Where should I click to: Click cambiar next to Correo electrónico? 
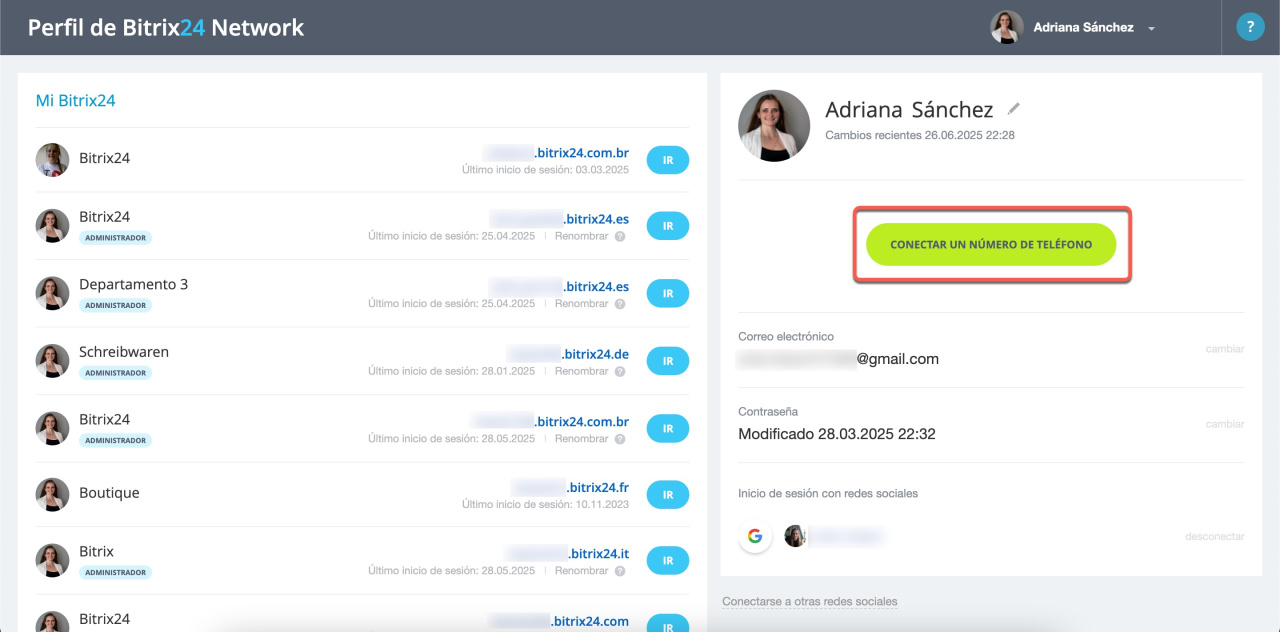(1225, 349)
